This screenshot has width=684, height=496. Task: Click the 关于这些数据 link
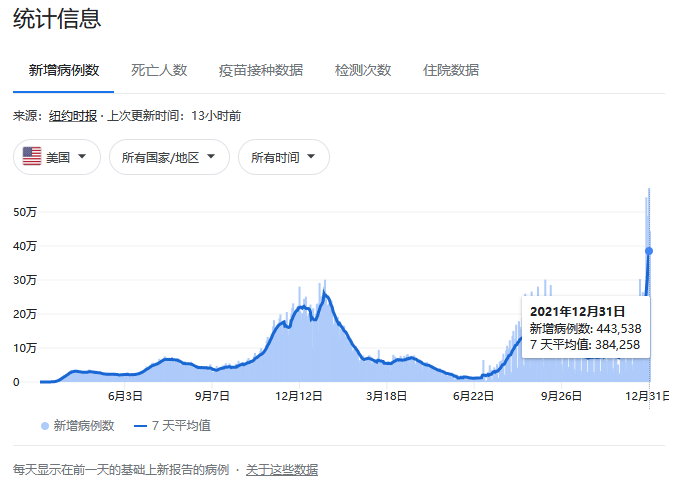coord(282,469)
